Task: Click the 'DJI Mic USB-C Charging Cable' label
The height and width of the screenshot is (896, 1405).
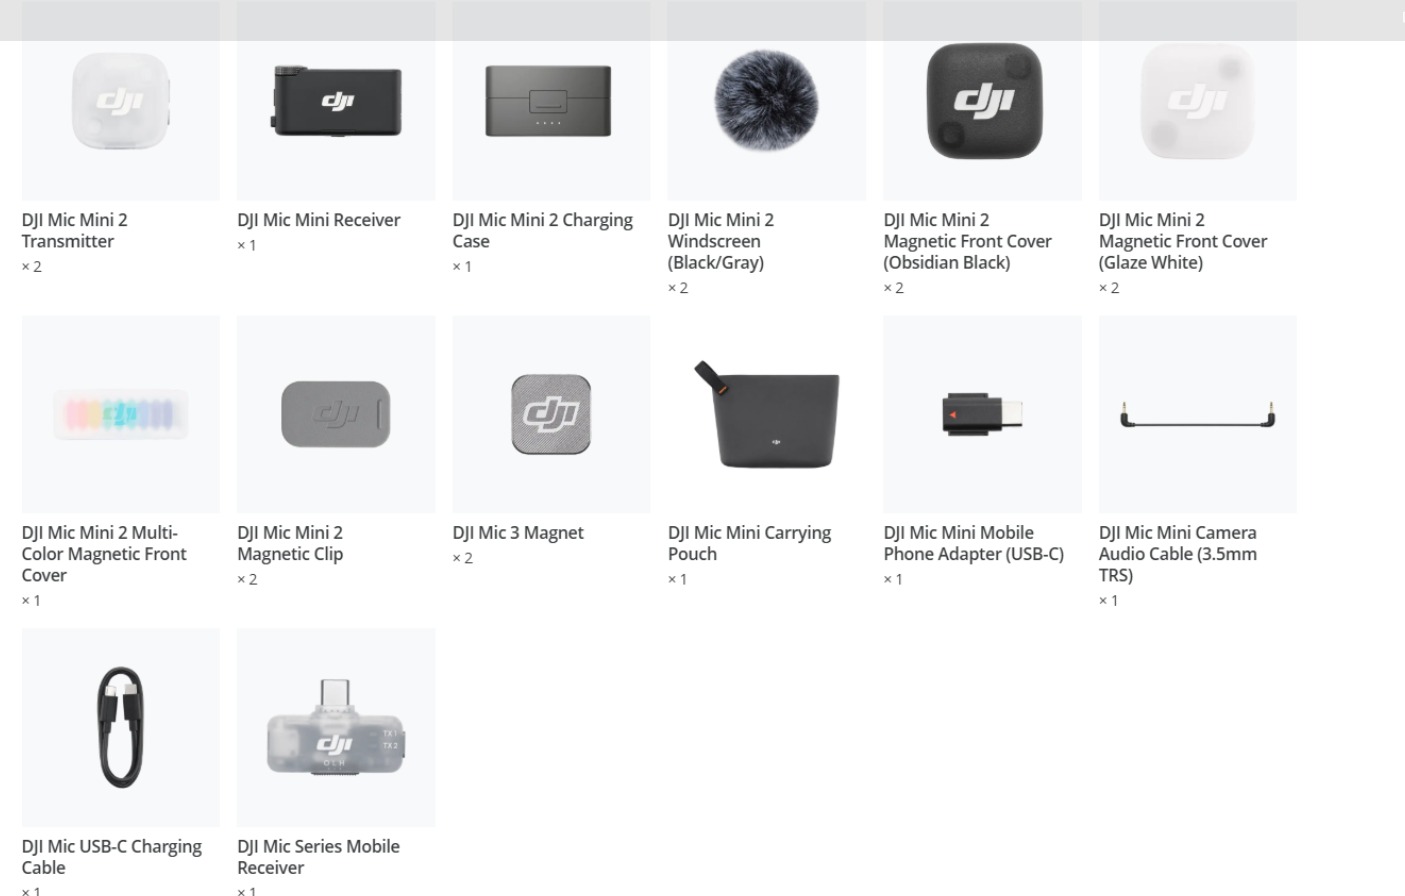Action: (x=112, y=857)
